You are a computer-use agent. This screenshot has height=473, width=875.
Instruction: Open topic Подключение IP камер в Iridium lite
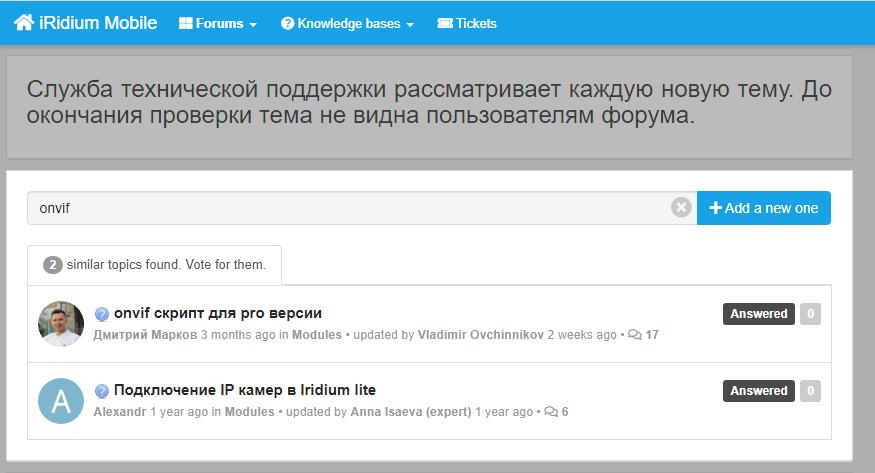pyautogui.click(x=244, y=390)
